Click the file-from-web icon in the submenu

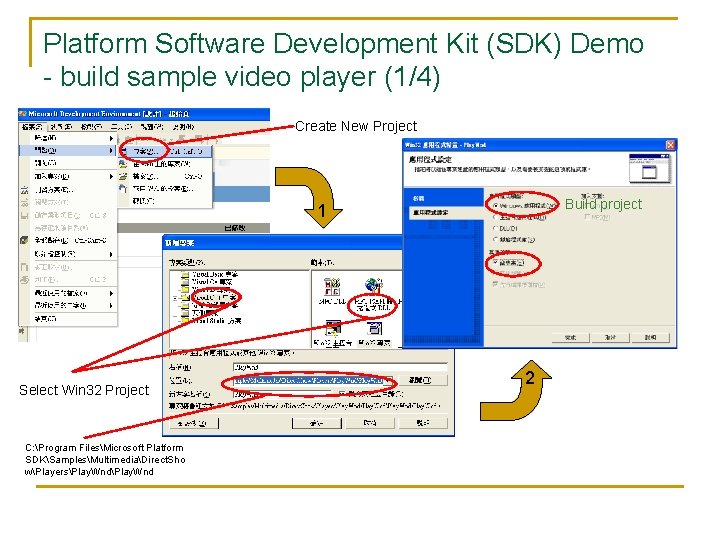(x=123, y=188)
